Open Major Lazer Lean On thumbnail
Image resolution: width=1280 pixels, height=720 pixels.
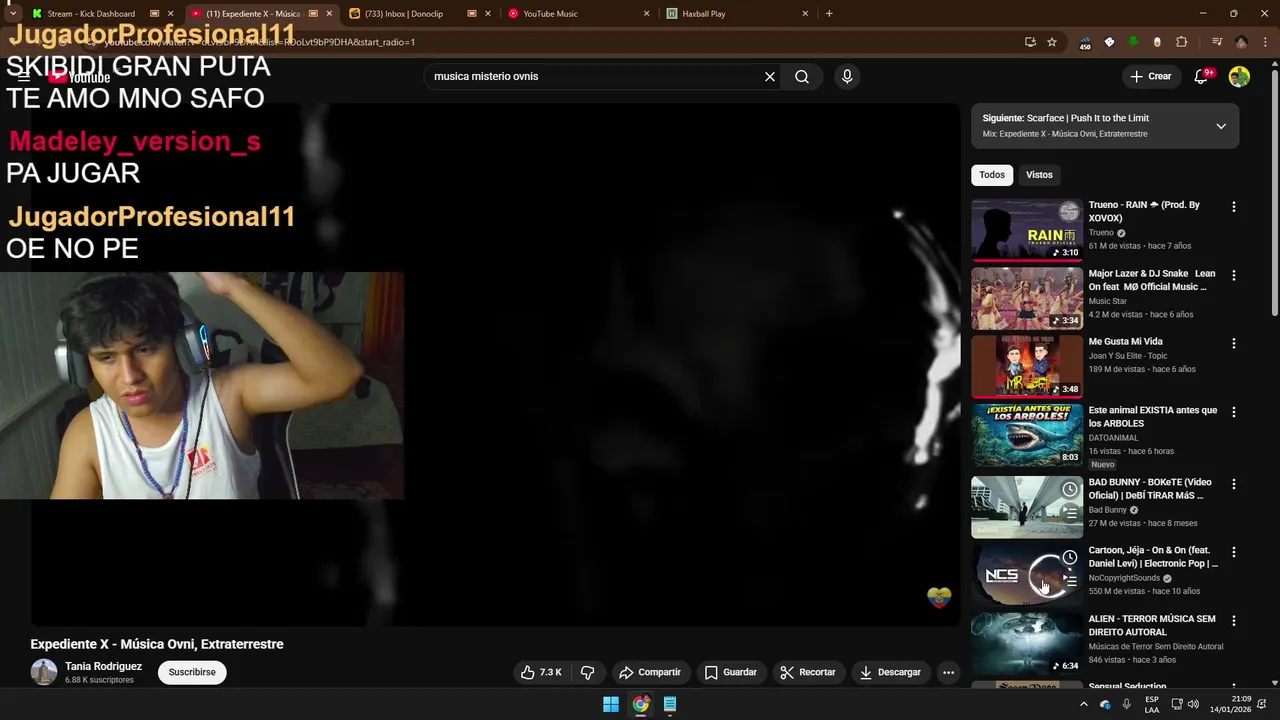(x=1027, y=298)
